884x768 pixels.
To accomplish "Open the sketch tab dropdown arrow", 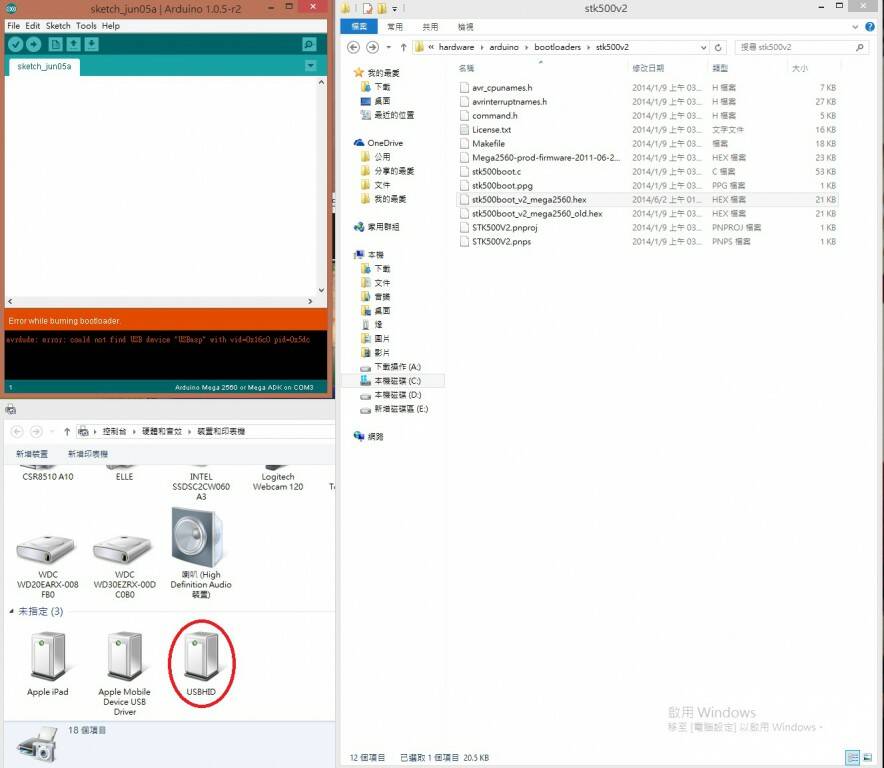I will [310, 66].
